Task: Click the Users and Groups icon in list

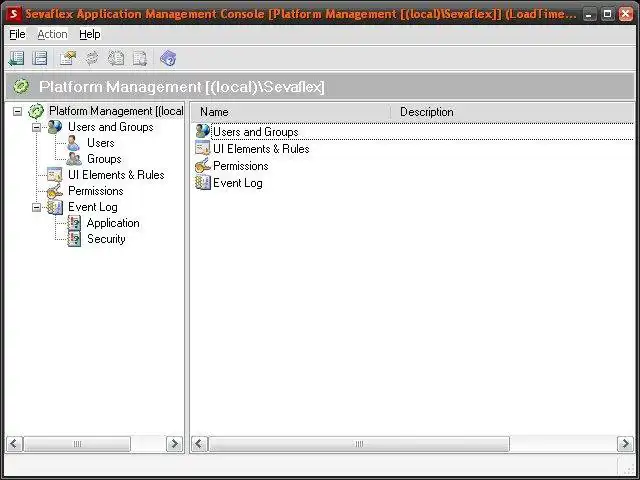Action: pyautogui.click(x=202, y=131)
